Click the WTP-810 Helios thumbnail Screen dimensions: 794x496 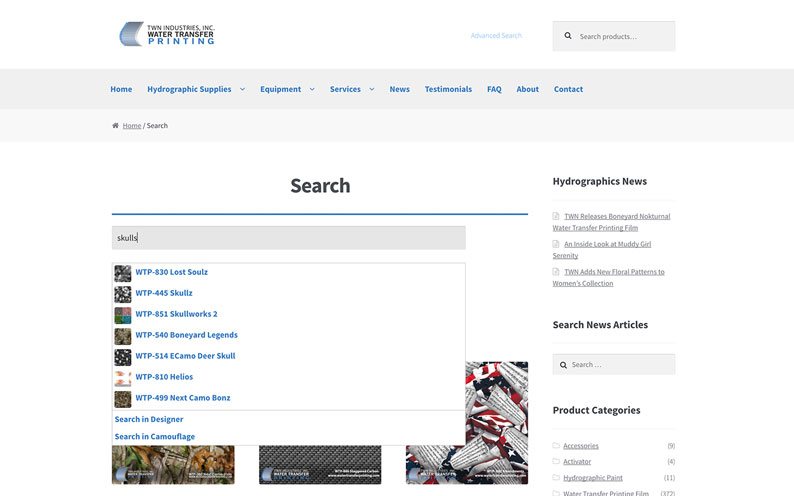pyautogui.click(x=123, y=378)
